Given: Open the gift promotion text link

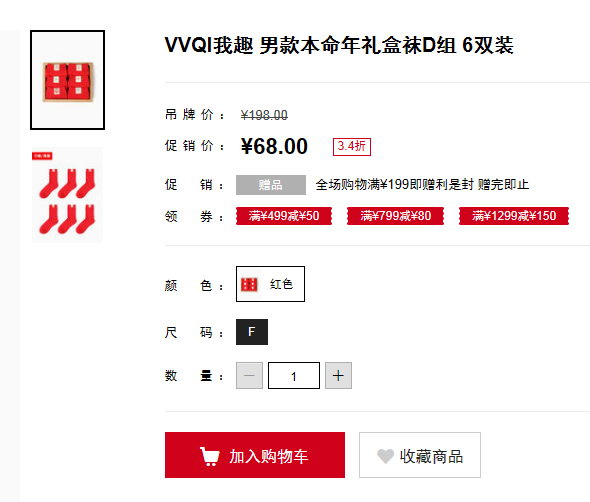Looking at the screenshot, I should pos(422,185).
